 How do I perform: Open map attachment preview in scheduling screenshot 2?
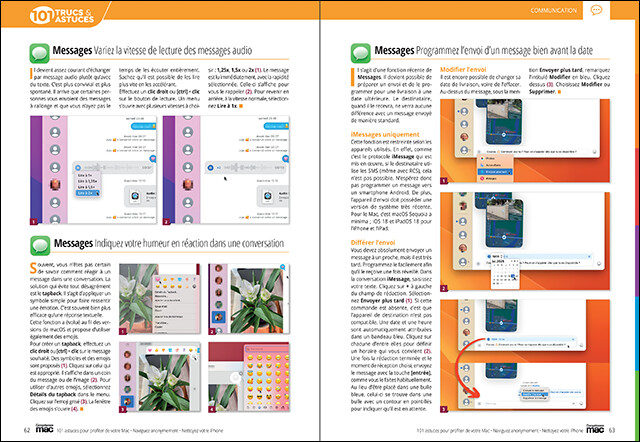[504, 224]
